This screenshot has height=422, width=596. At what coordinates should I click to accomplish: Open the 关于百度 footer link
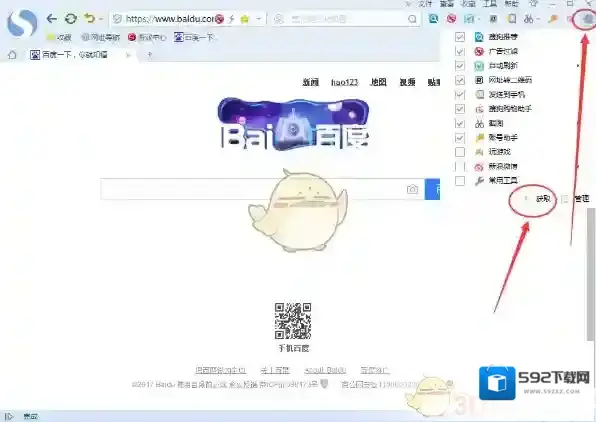click(275, 370)
